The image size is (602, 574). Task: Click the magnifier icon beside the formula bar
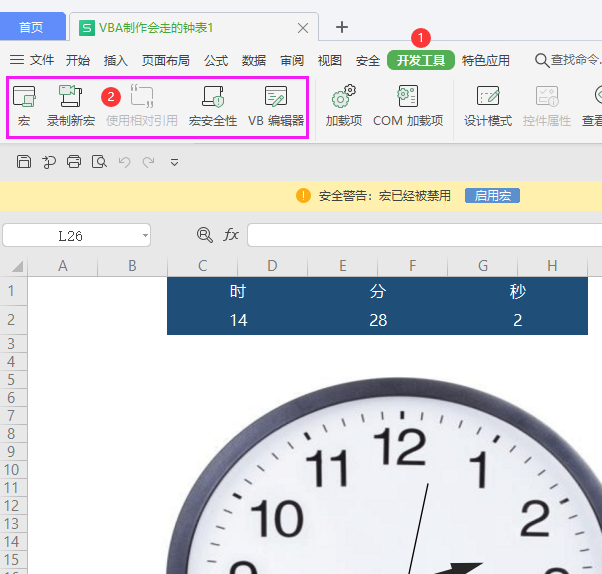coord(205,235)
